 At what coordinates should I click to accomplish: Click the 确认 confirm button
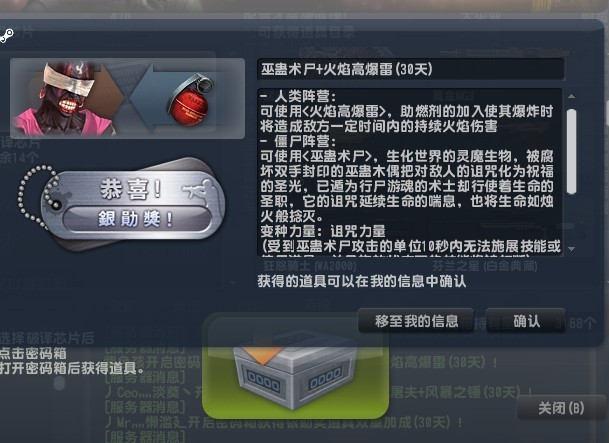(525, 321)
